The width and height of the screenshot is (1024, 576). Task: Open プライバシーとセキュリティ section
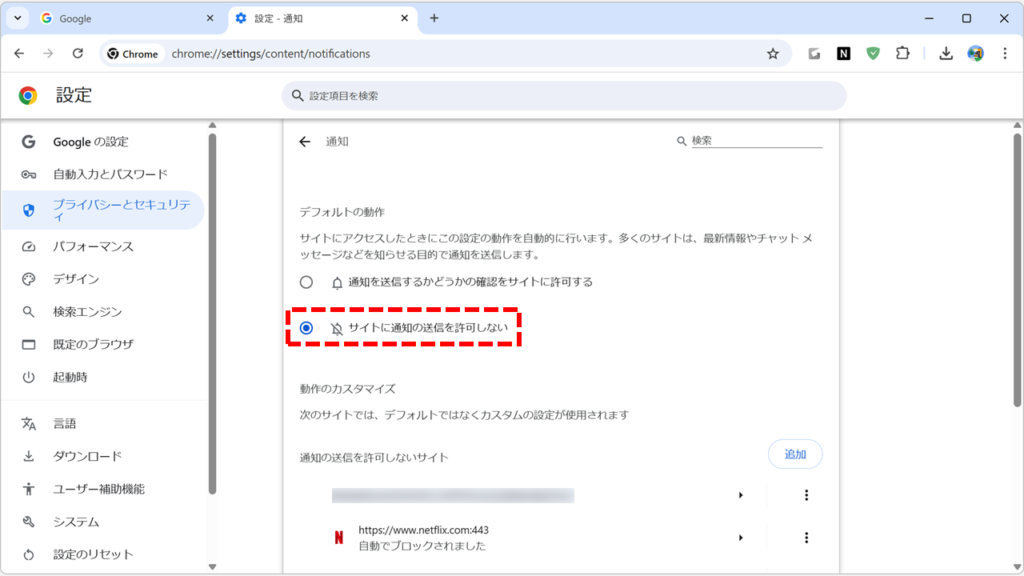click(x=103, y=210)
